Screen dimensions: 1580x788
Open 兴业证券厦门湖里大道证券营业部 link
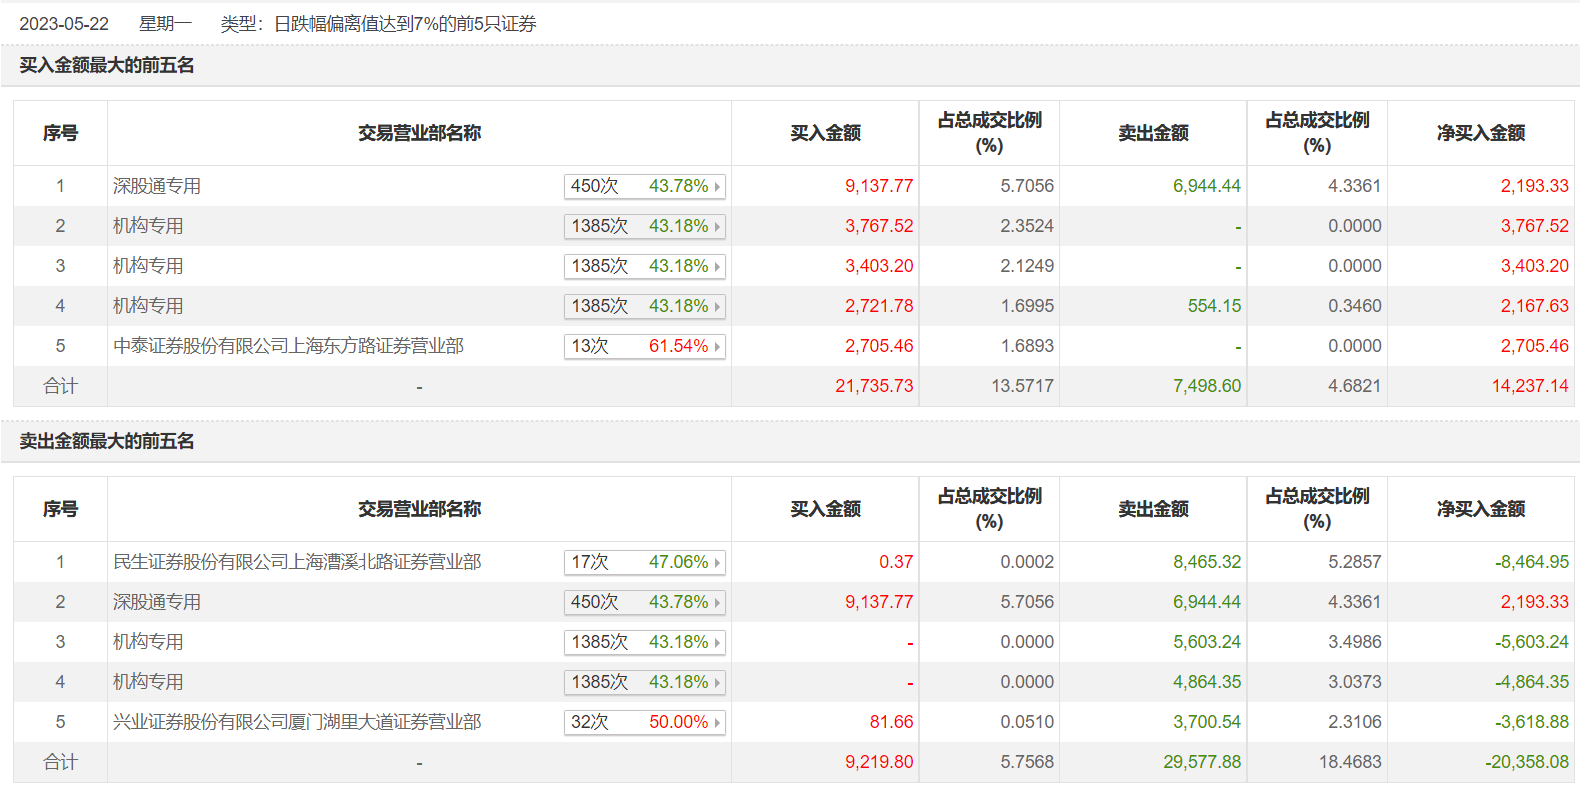[x=297, y=722]
